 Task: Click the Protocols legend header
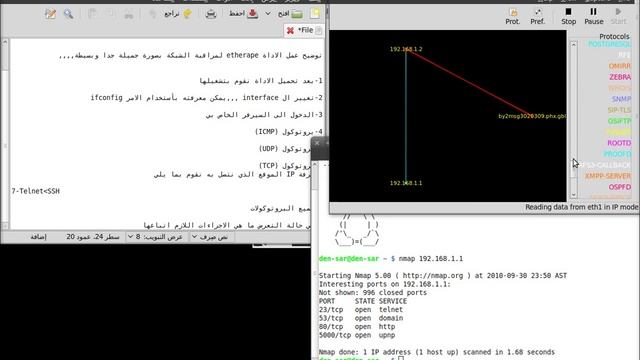614,36
